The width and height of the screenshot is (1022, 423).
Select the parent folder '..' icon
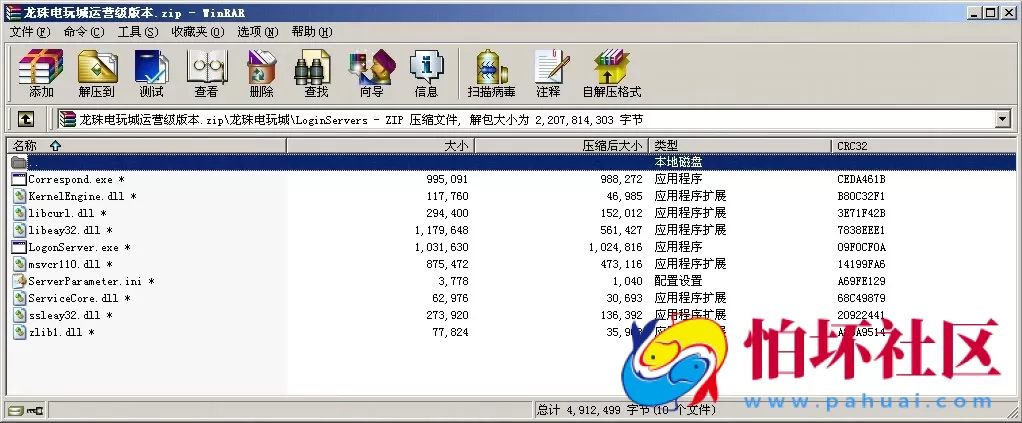pos(19,162)
